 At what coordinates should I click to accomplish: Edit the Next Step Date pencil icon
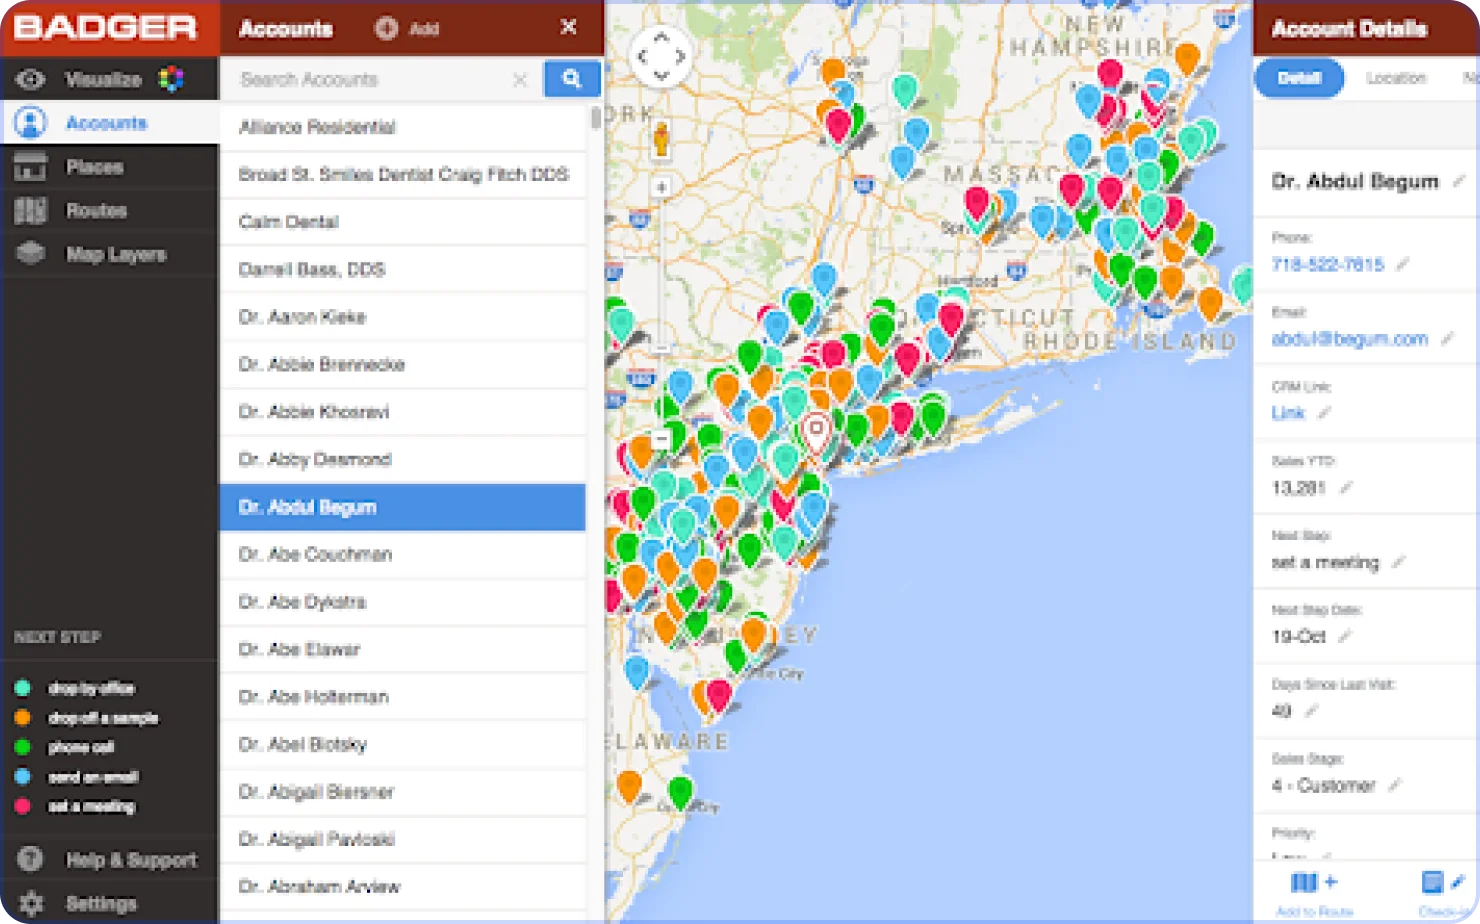(1345, 636)
